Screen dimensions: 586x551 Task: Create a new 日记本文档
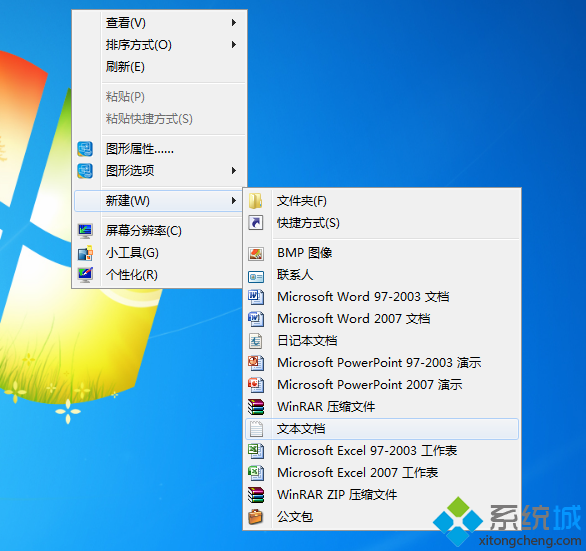(x=382, y=341)
